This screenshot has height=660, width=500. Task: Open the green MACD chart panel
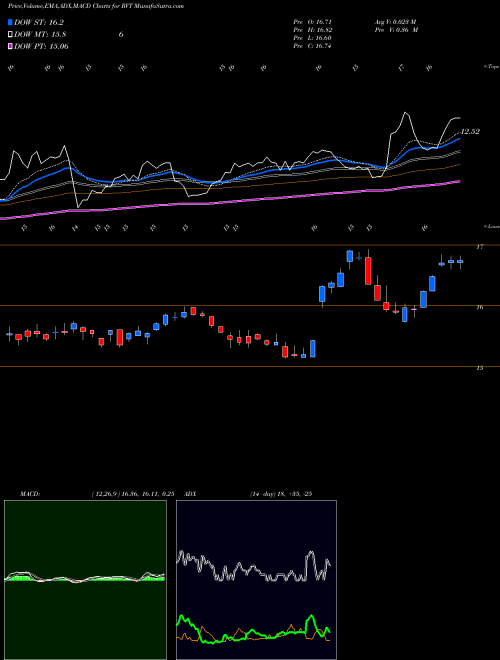[85, 580]
